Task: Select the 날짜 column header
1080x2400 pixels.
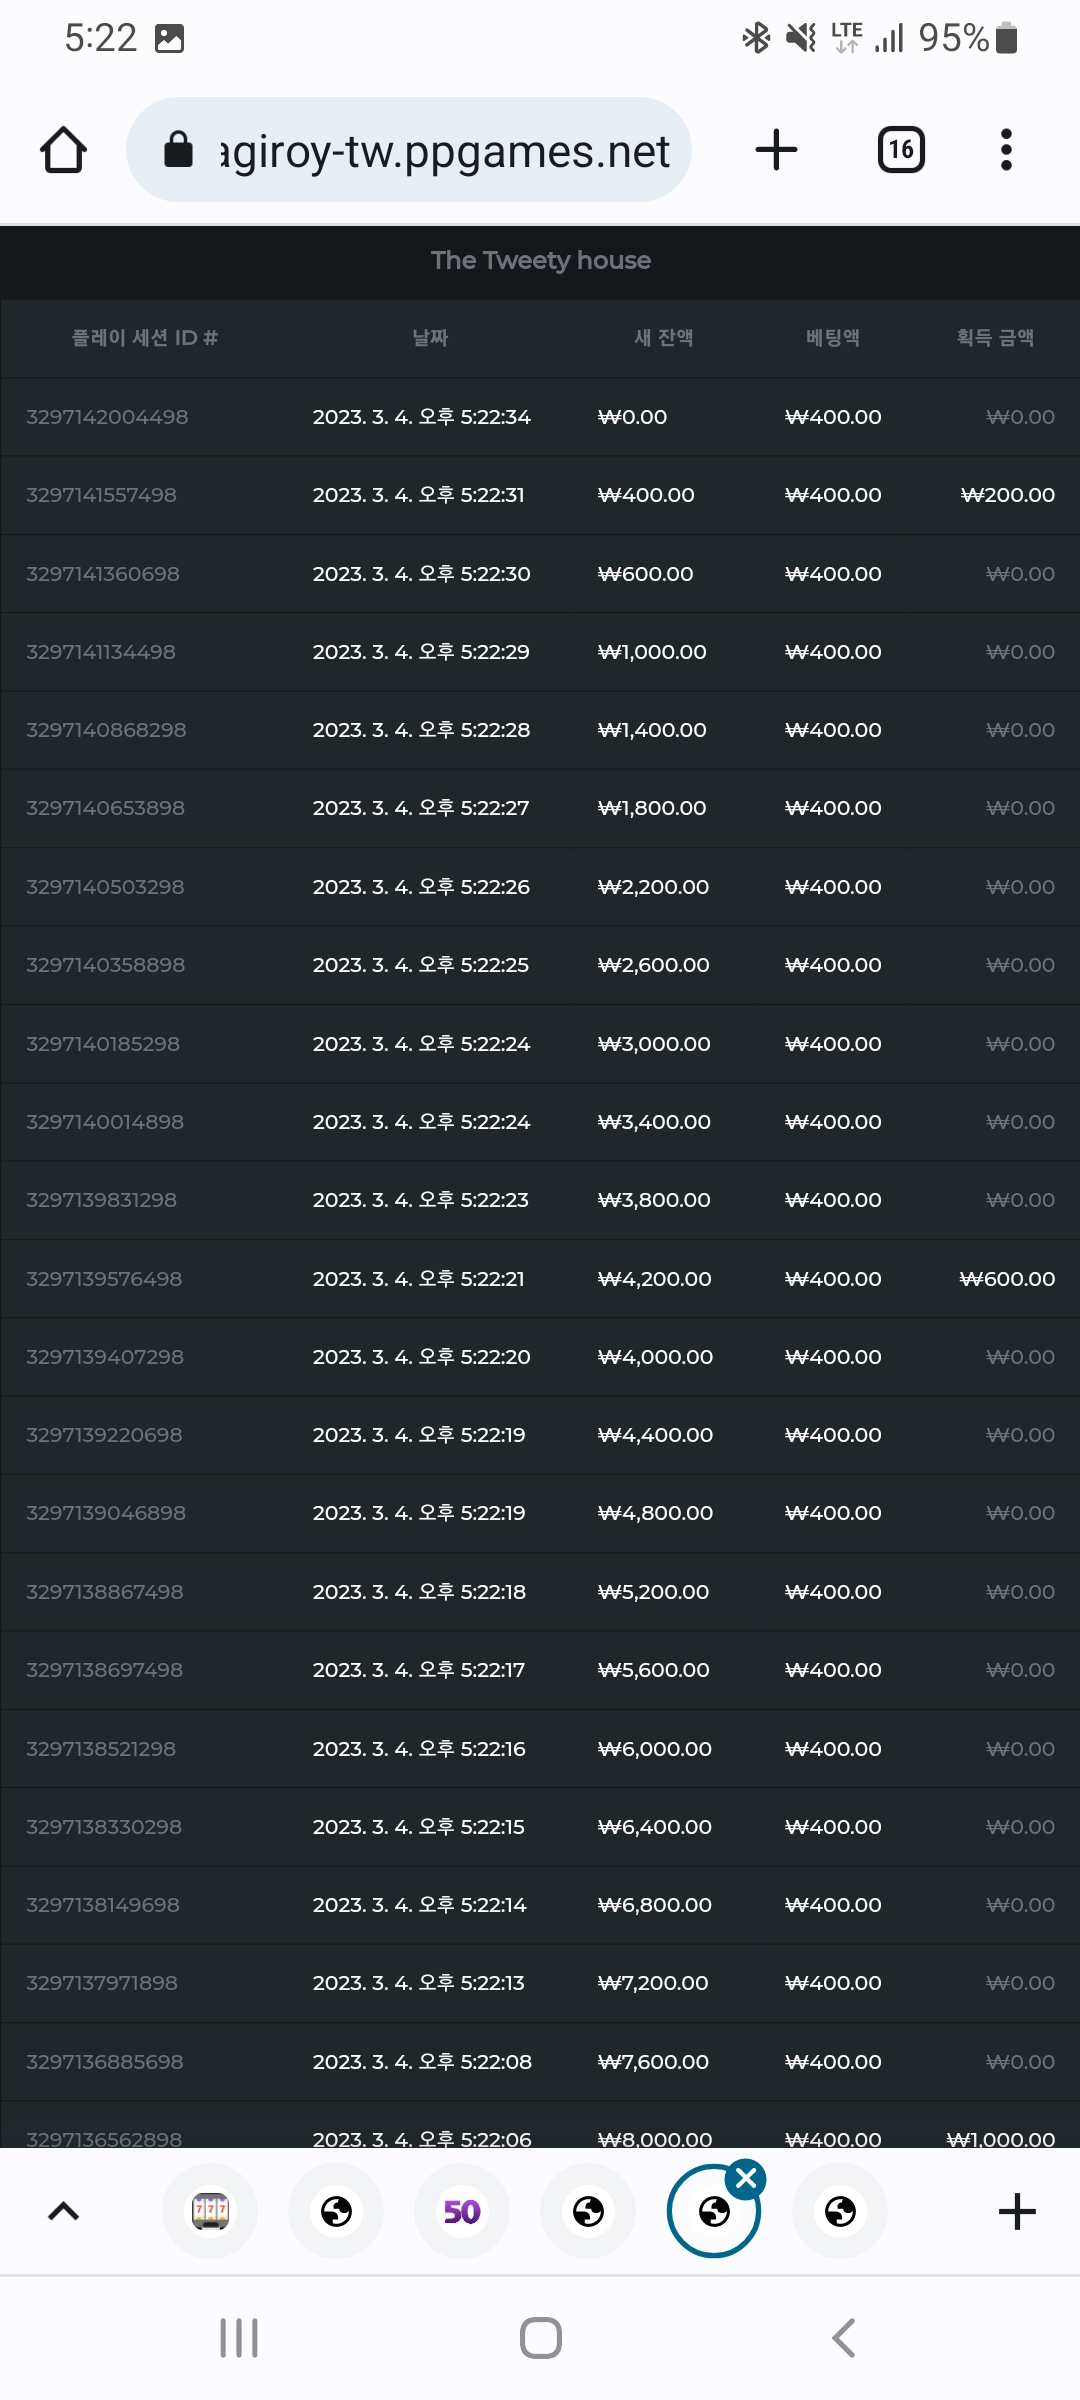Action: point(430,338)
